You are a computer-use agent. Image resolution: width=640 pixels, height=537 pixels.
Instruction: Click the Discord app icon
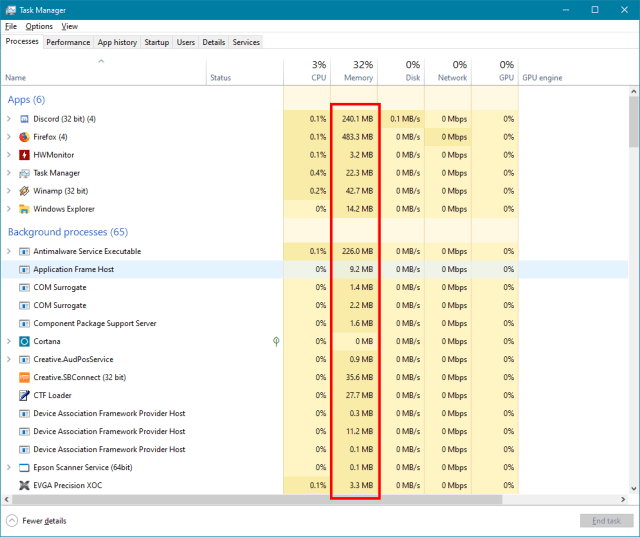25,119
